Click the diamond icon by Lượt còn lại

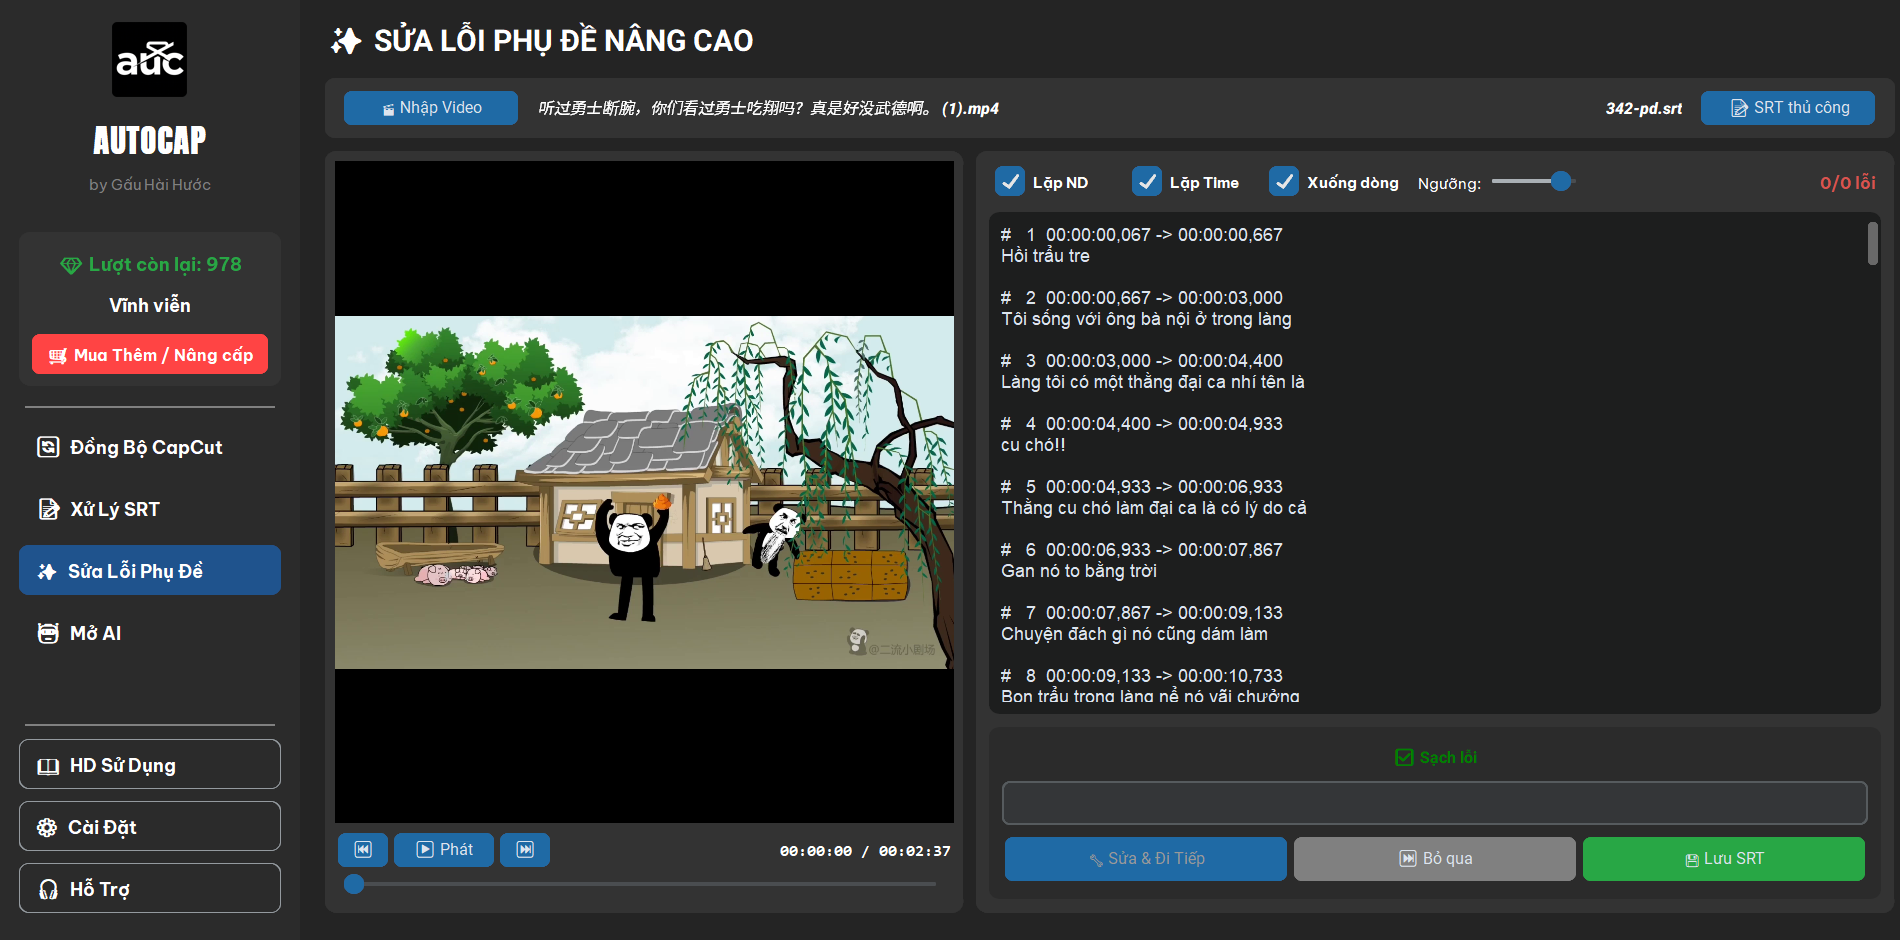point(70,265)
